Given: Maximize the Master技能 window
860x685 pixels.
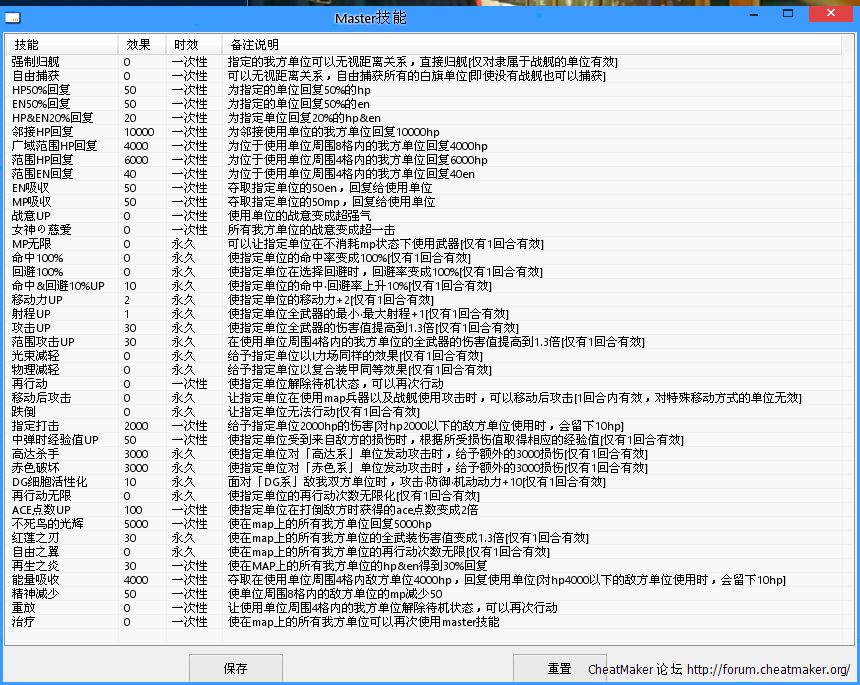Looking at the screenshot, I should click(790, 15).
